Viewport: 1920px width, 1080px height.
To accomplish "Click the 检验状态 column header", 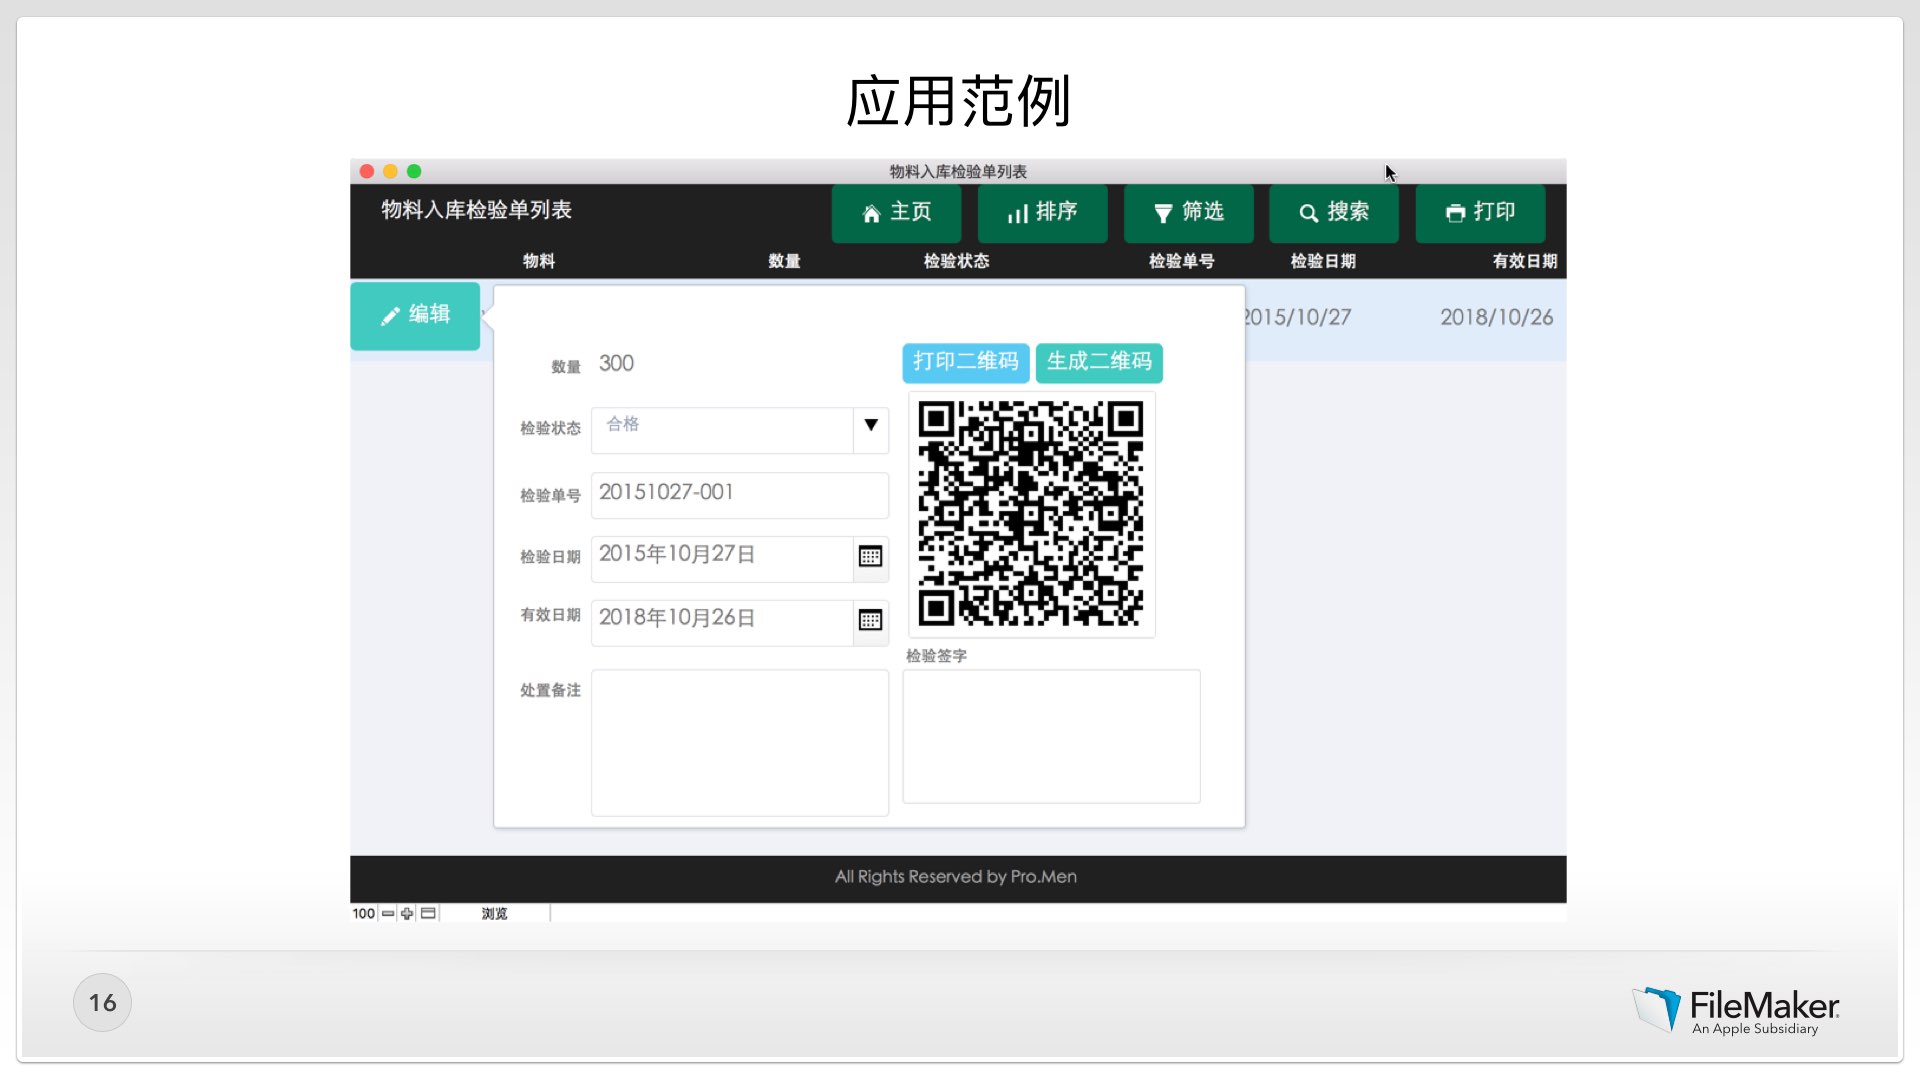I will [956, 261].
